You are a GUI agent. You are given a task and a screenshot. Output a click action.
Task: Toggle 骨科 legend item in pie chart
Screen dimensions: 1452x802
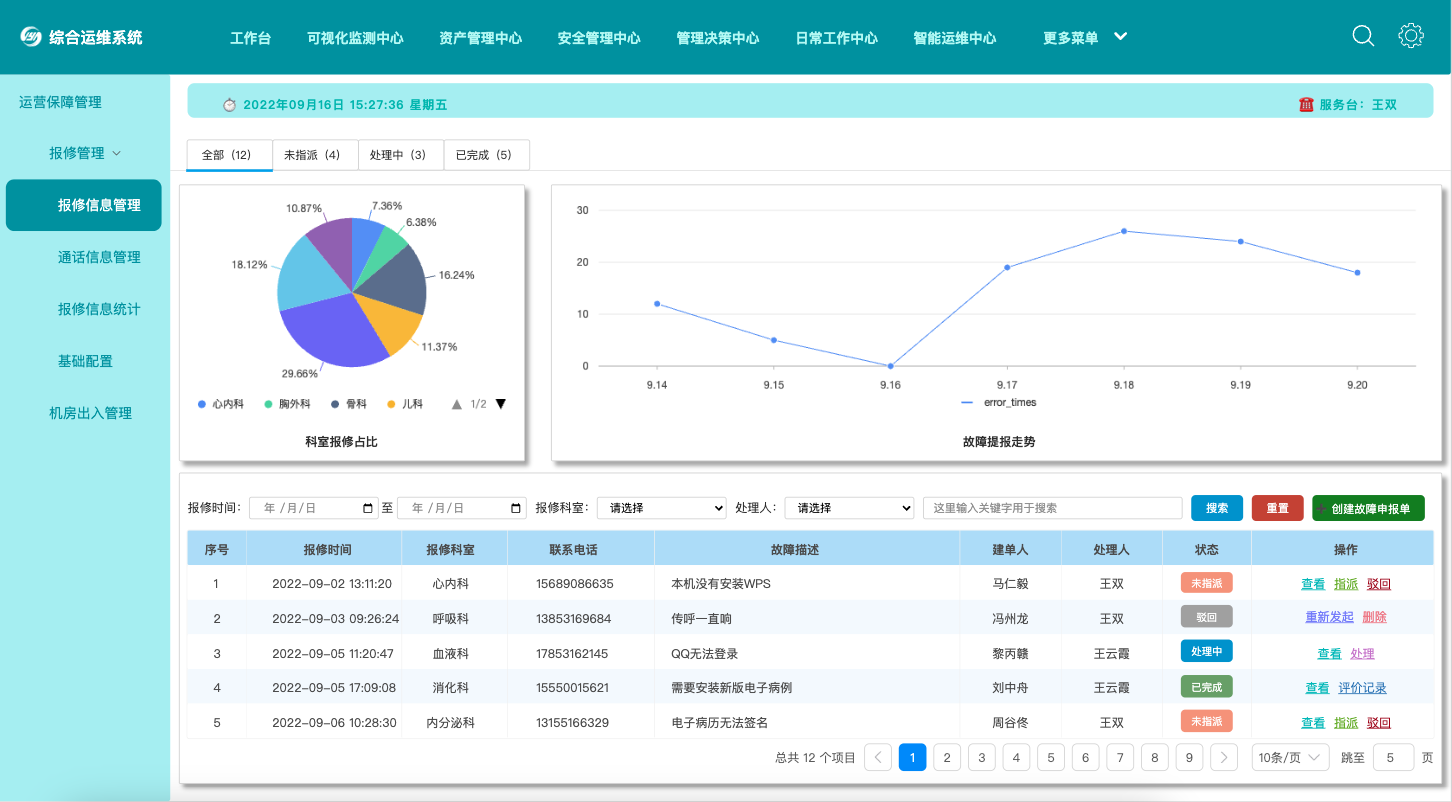click(349, 404)
